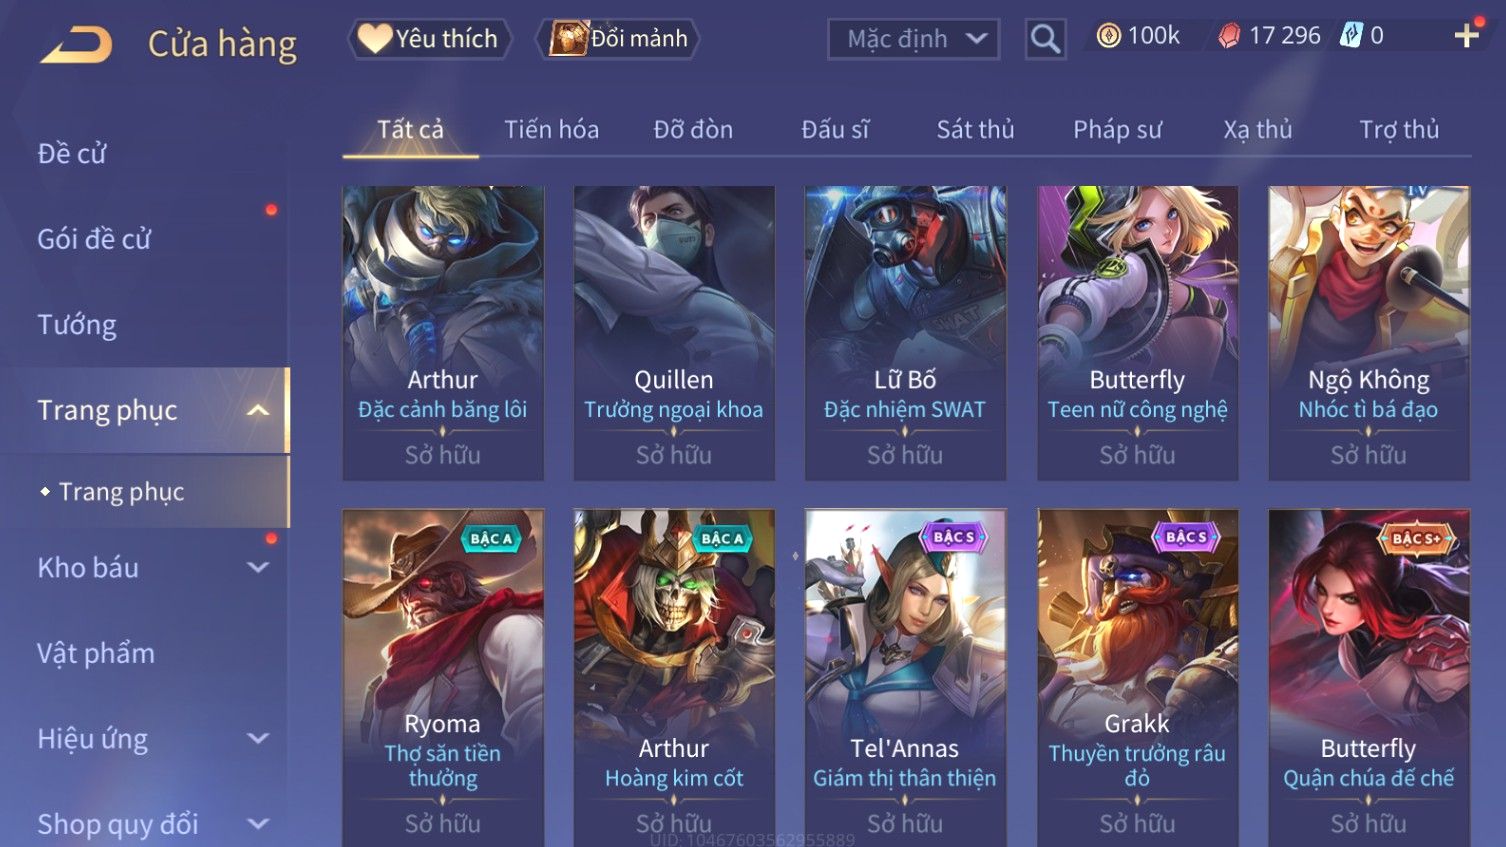Image resolution: width=1506 pixels, height=847 pixels.
Task: Collapse the Trang phục sidebar section
Action: pos(258,411)
